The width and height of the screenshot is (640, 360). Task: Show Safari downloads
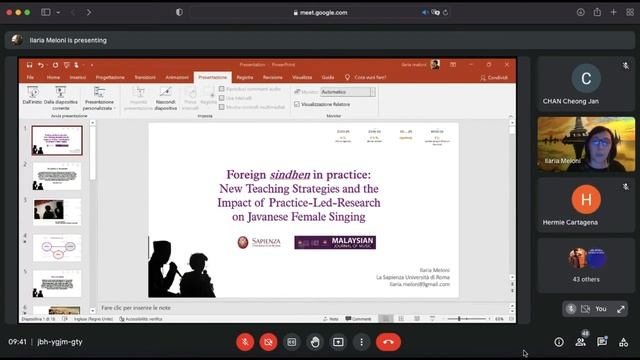[x=580, y=12]
